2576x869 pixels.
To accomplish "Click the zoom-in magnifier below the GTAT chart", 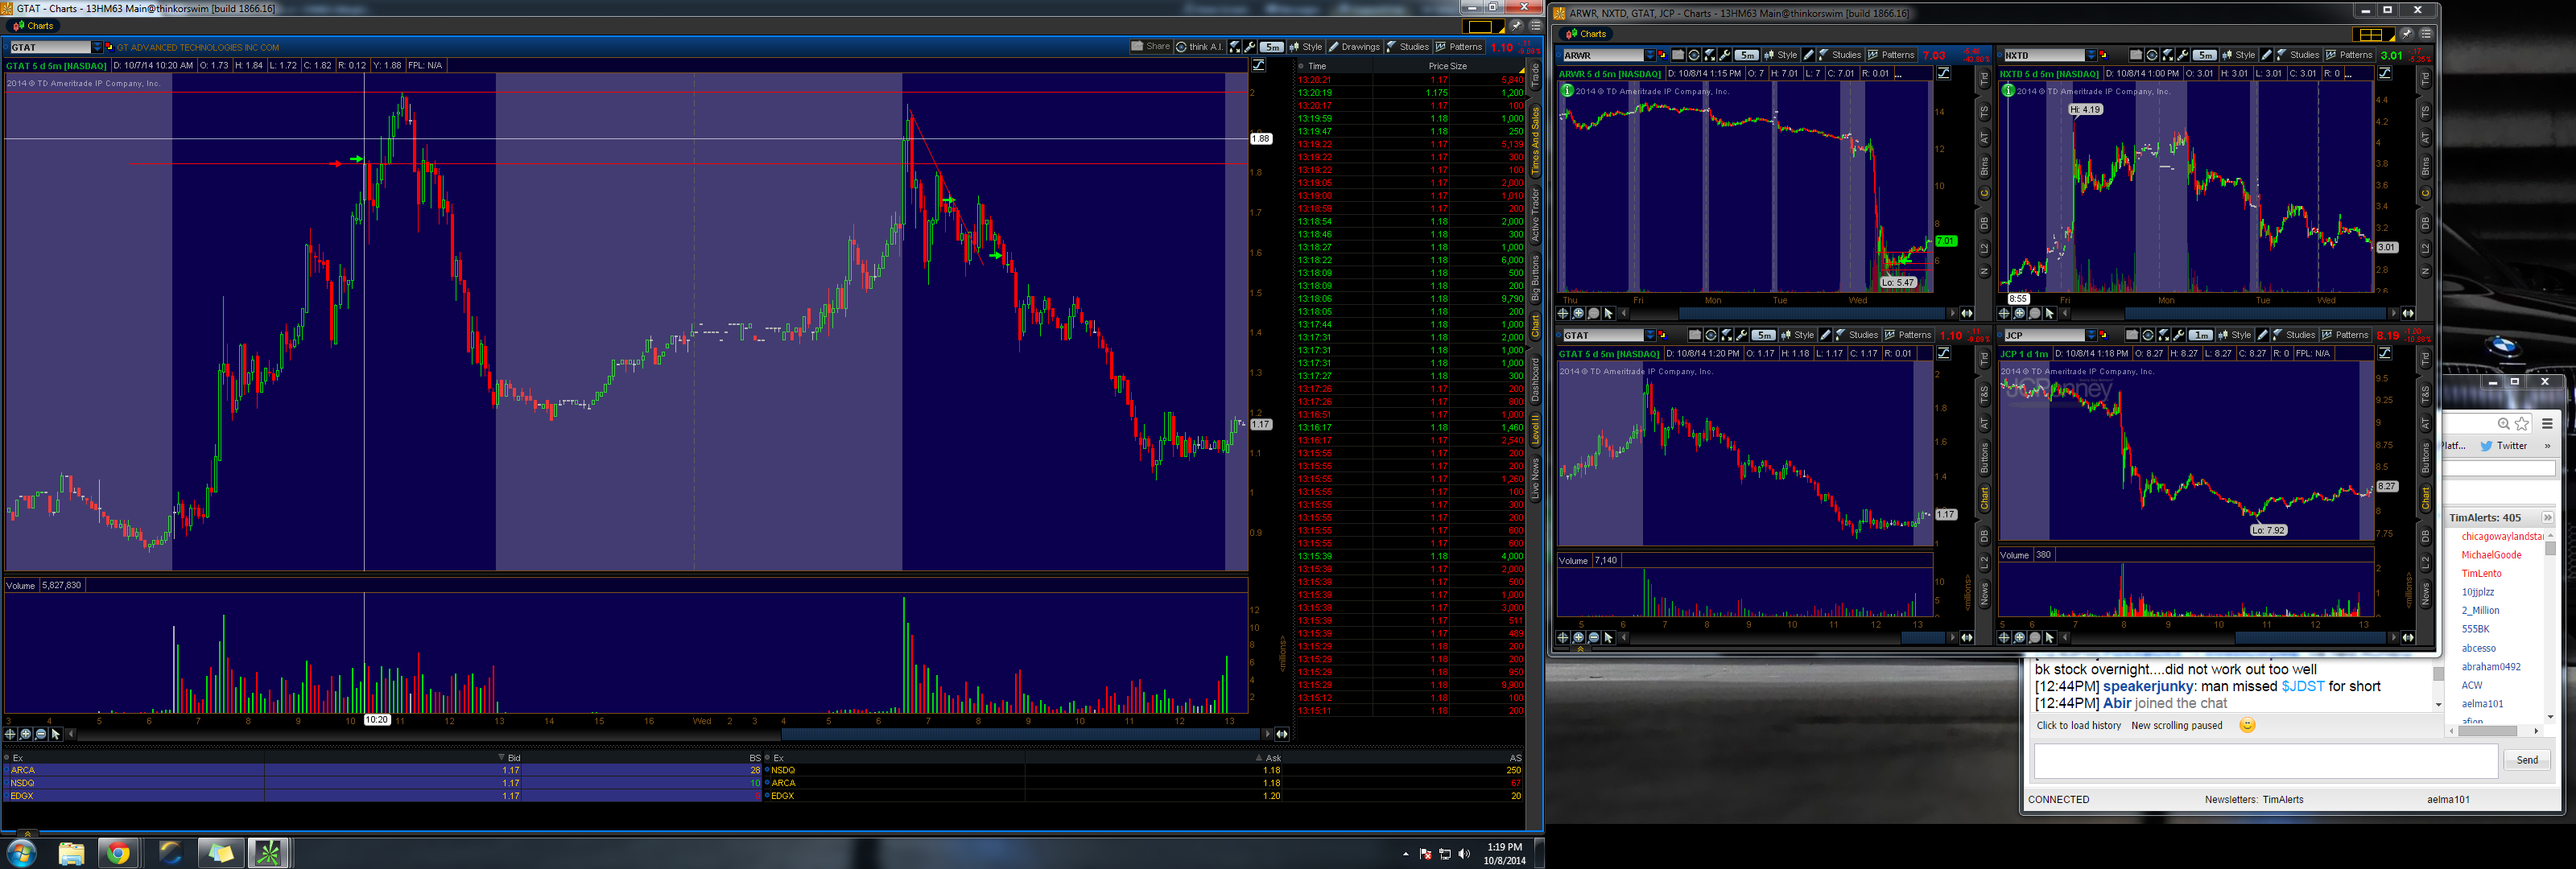I will point(26,734).
